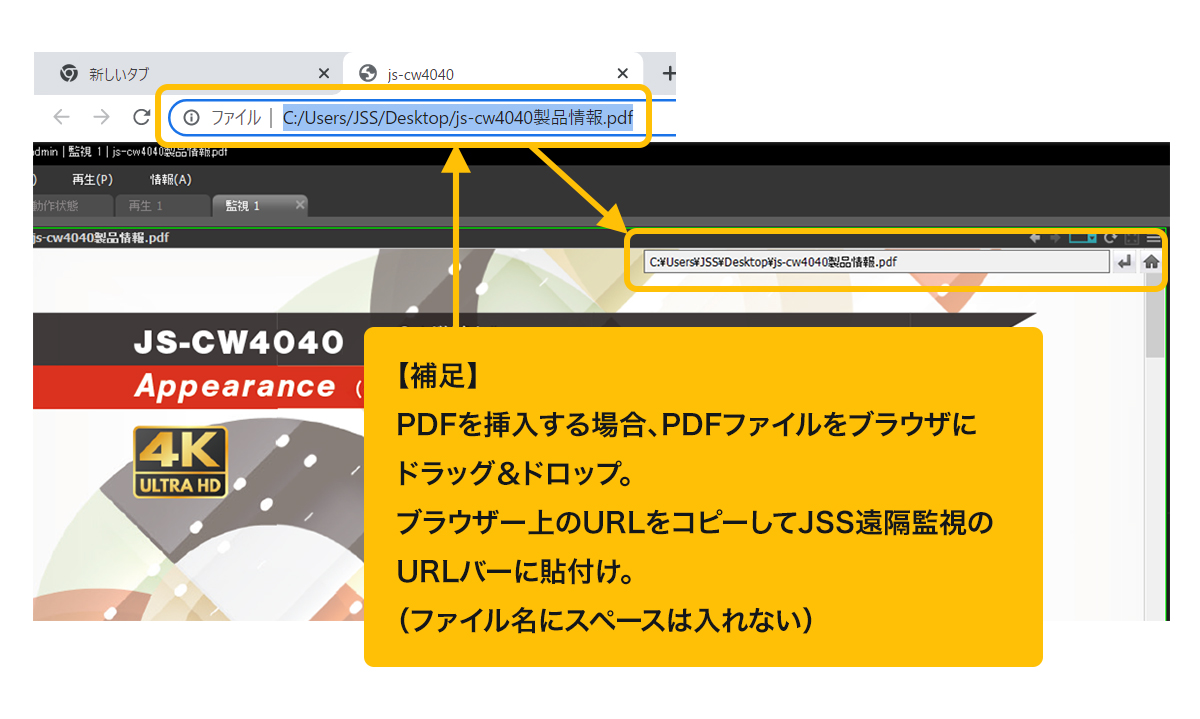Toggle fullscreen icon in JSS panel

[1132, 238]
